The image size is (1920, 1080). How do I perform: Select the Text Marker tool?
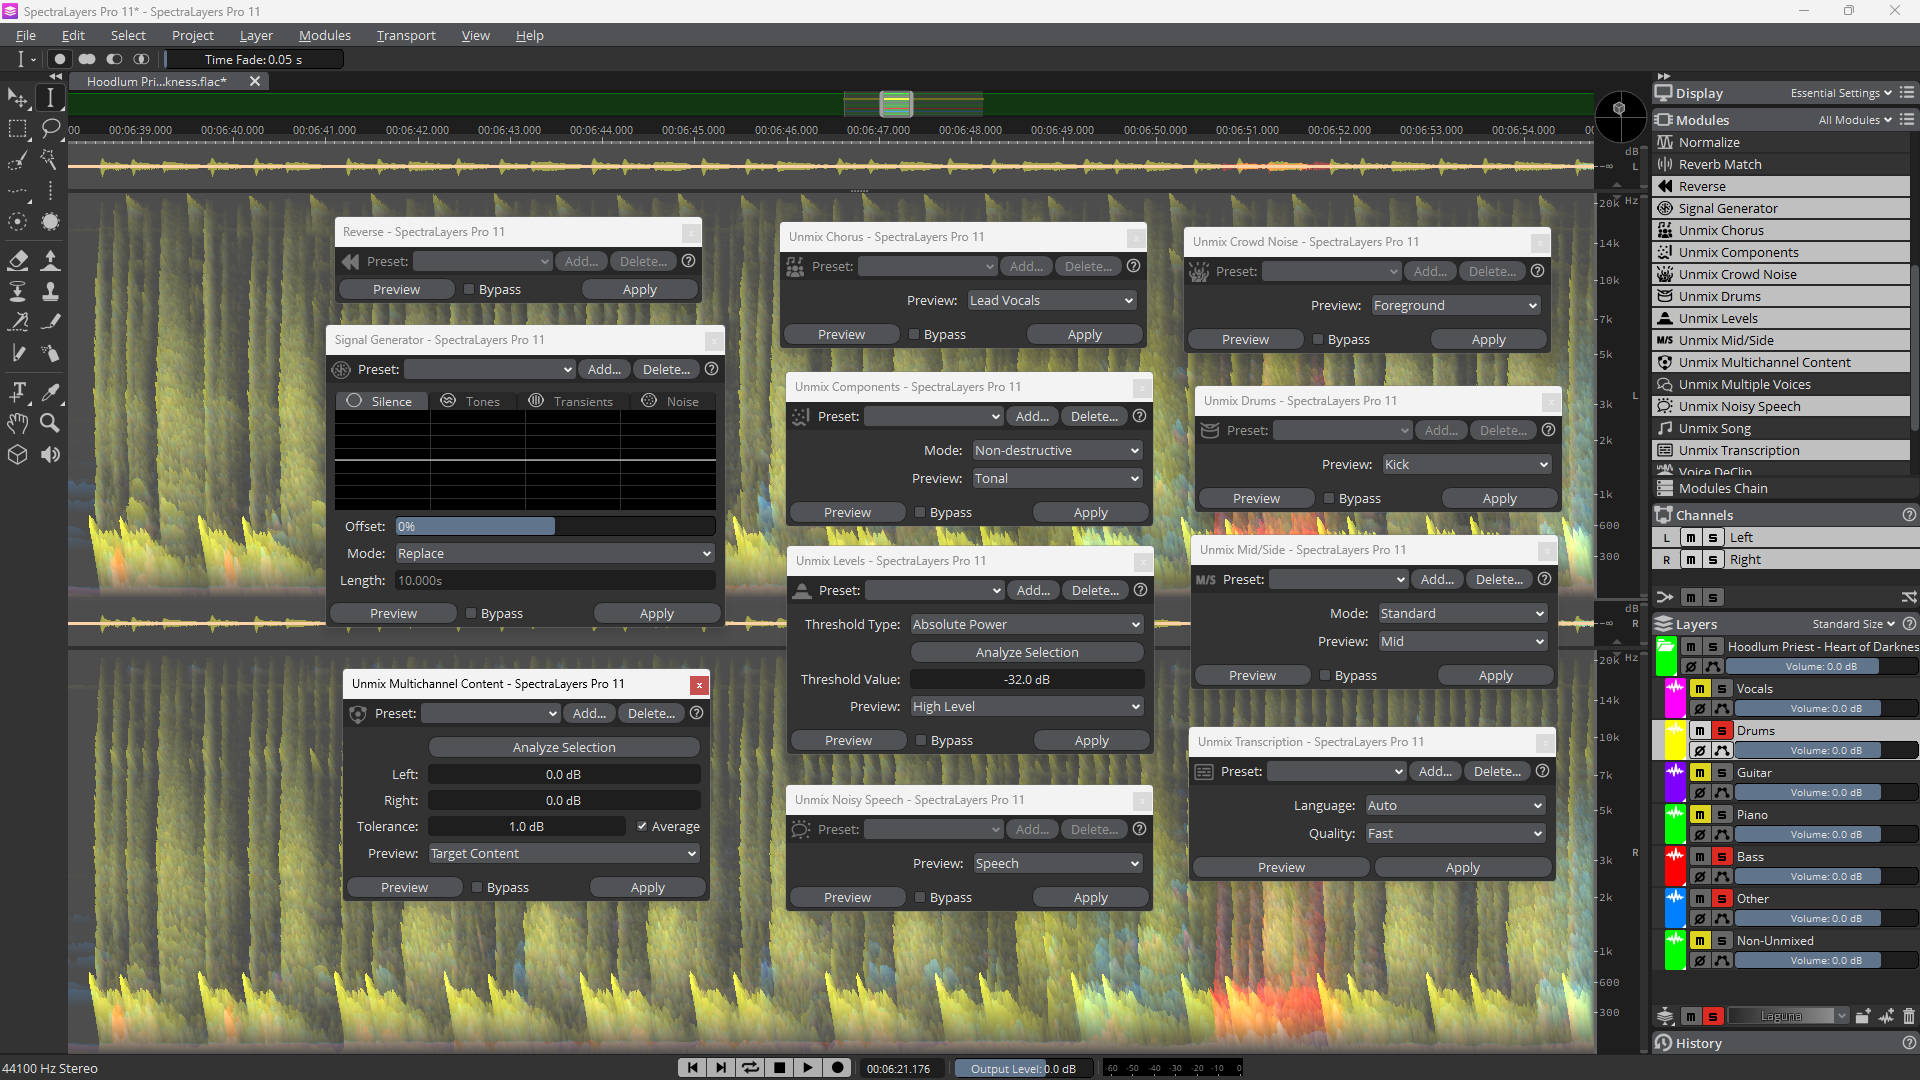click(18, 392)
